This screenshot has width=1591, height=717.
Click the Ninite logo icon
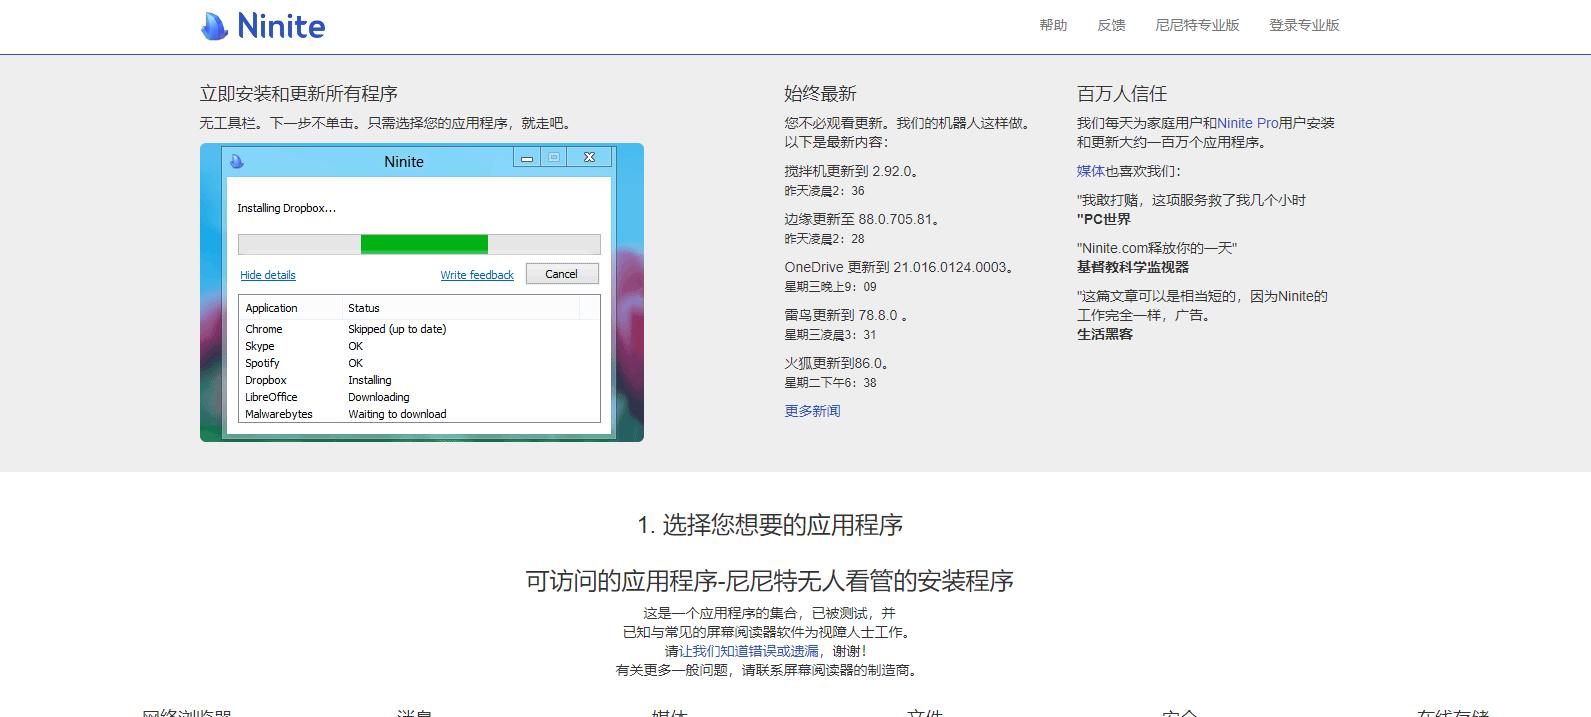pos(215,26)
